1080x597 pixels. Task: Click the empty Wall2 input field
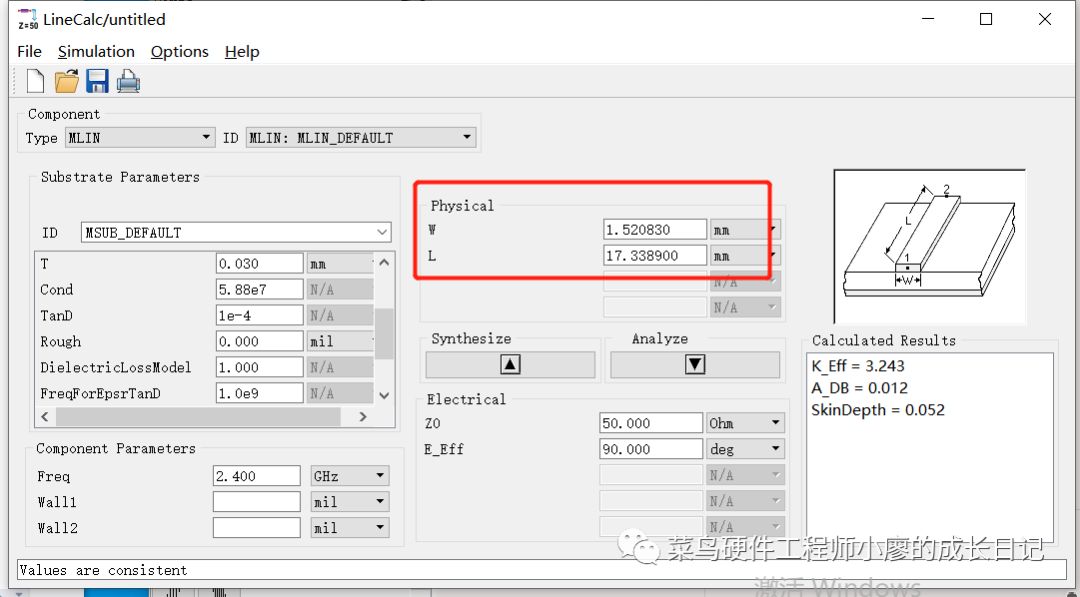(257, 528)
